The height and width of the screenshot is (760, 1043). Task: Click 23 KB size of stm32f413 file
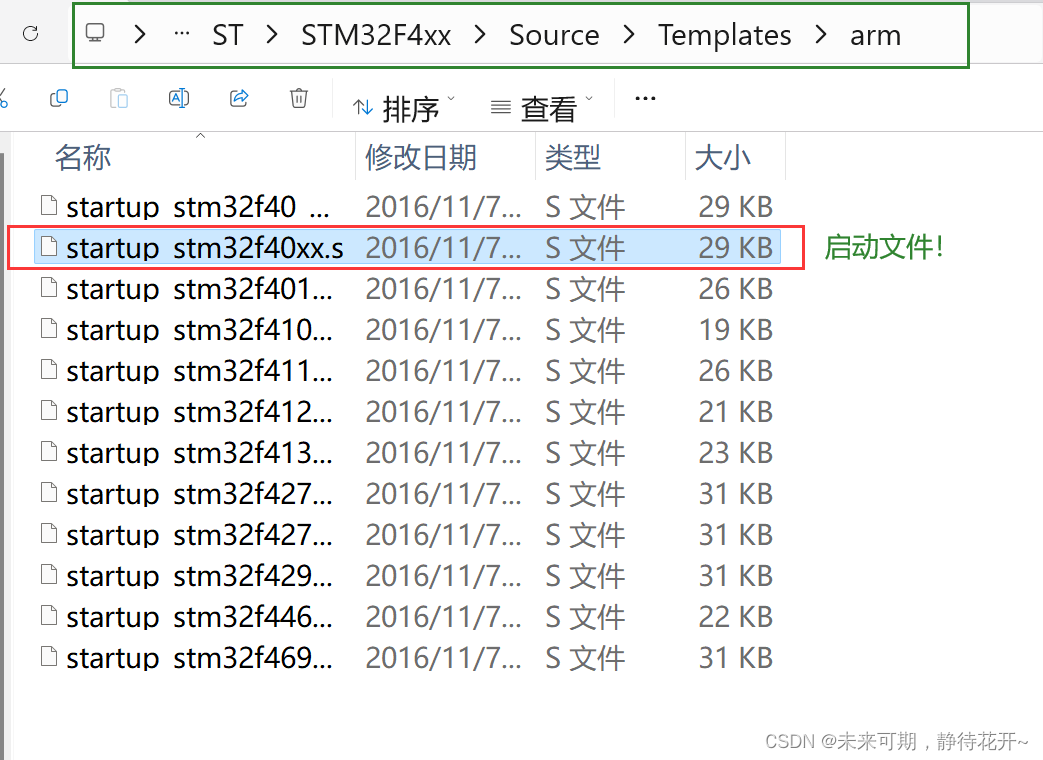(x=736, y=453)
